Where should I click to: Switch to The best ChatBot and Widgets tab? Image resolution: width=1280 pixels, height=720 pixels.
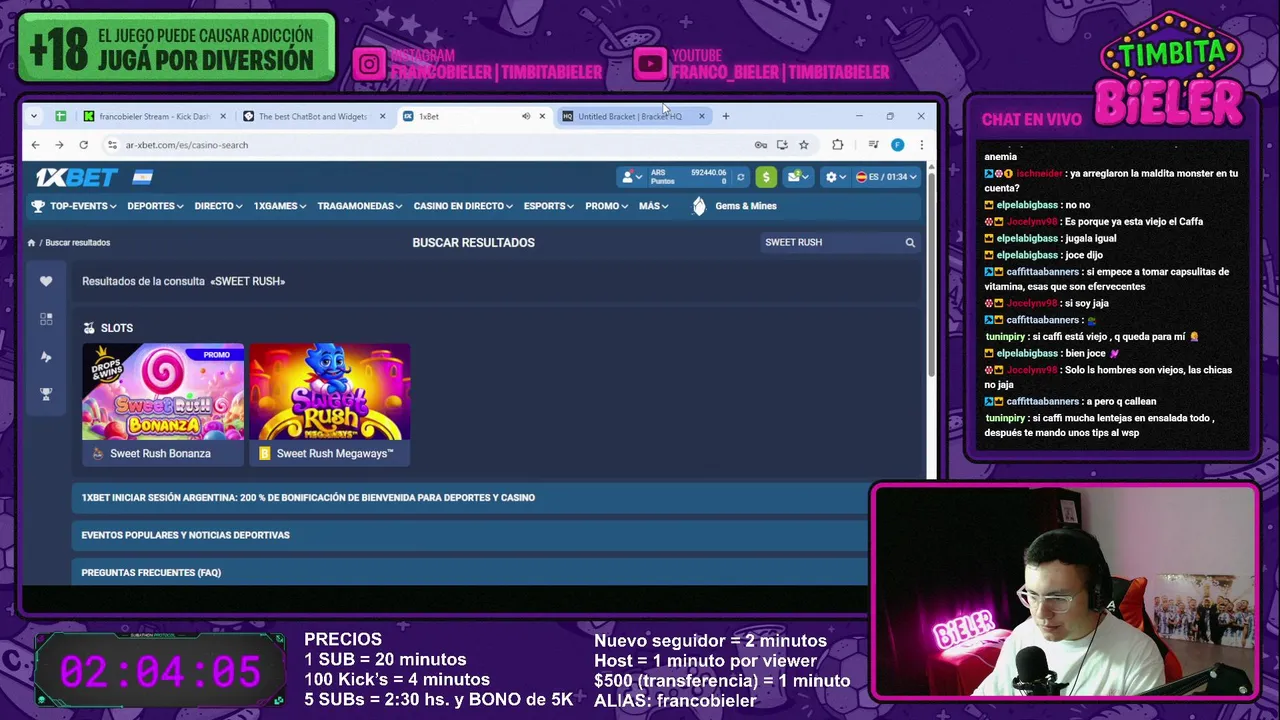pos(314,116)
